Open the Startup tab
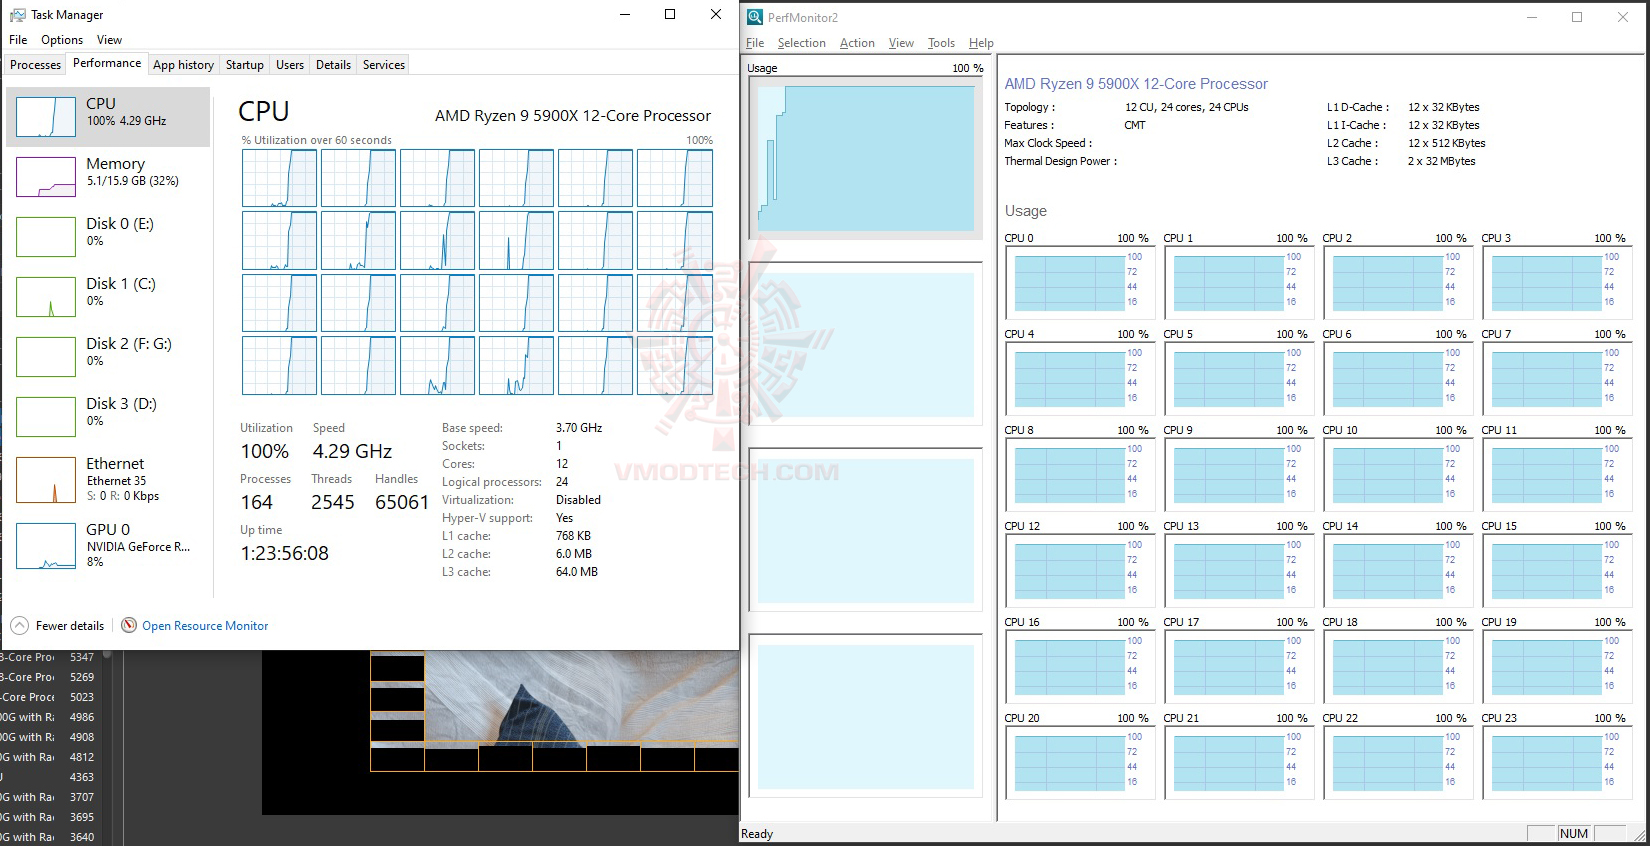Screen dimensions: 1650x846 pos(245,65)
